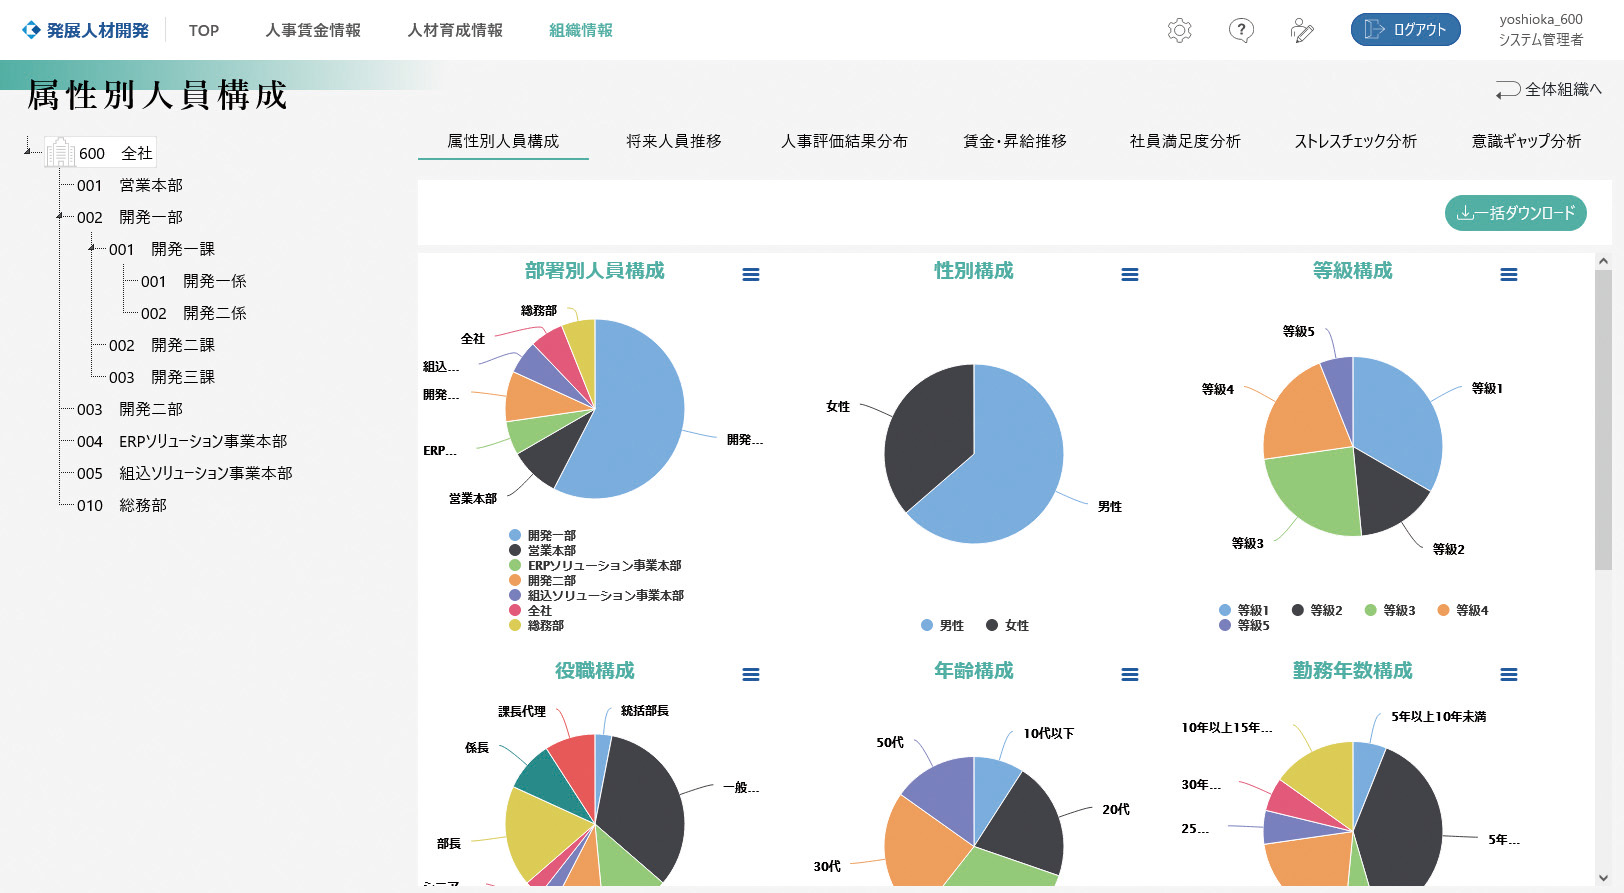Open hamburger menu for 役職構成 chart
This screenshot has width=1624, height=893.
[x=751, y=675]
